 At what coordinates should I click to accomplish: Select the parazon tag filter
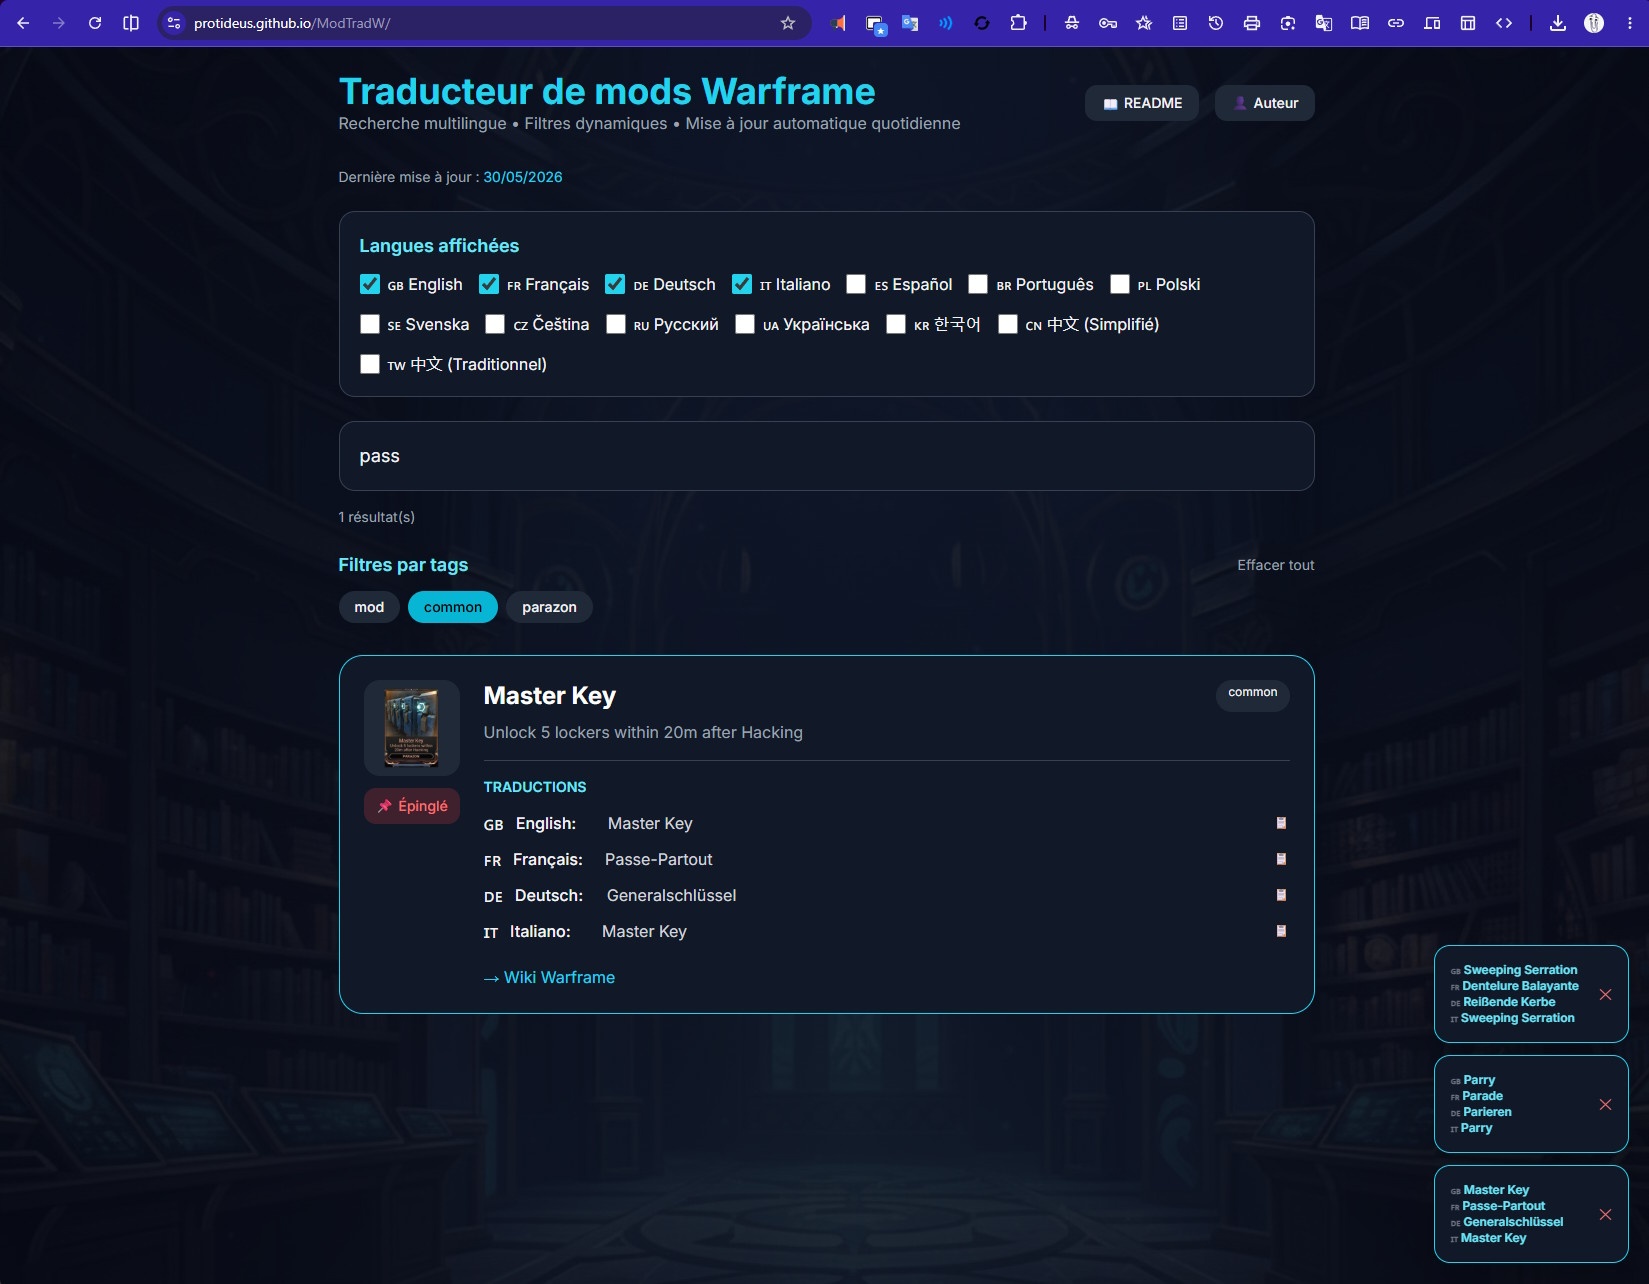pos(549,607)
